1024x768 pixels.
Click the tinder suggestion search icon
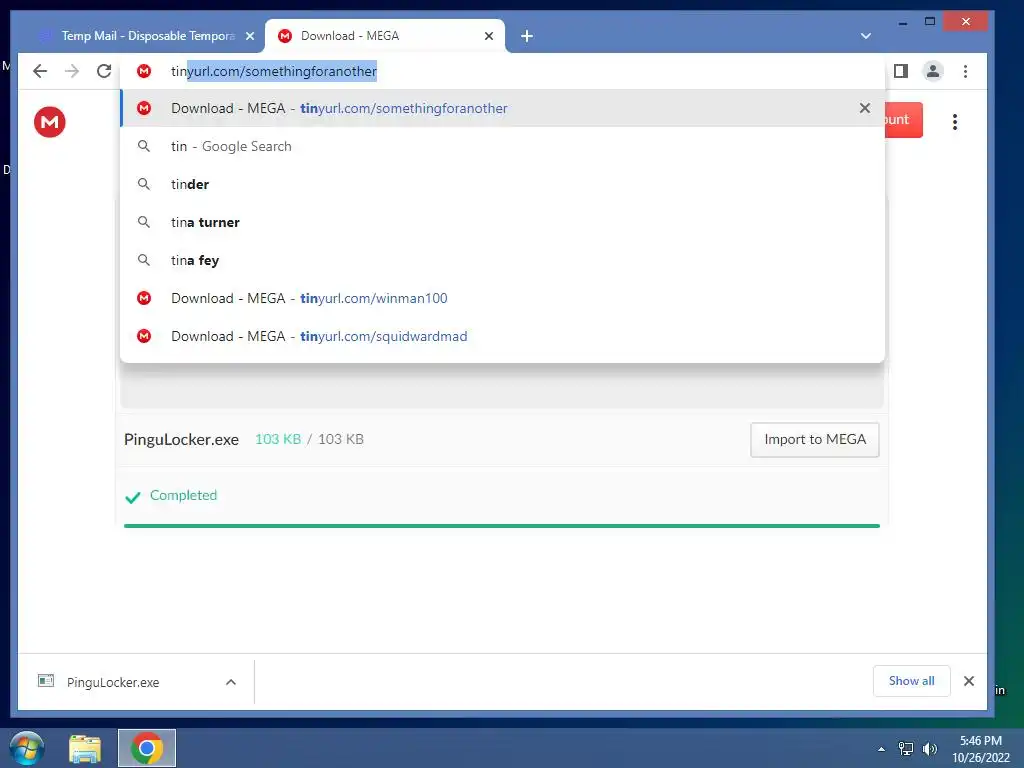(x=144, y=184)
